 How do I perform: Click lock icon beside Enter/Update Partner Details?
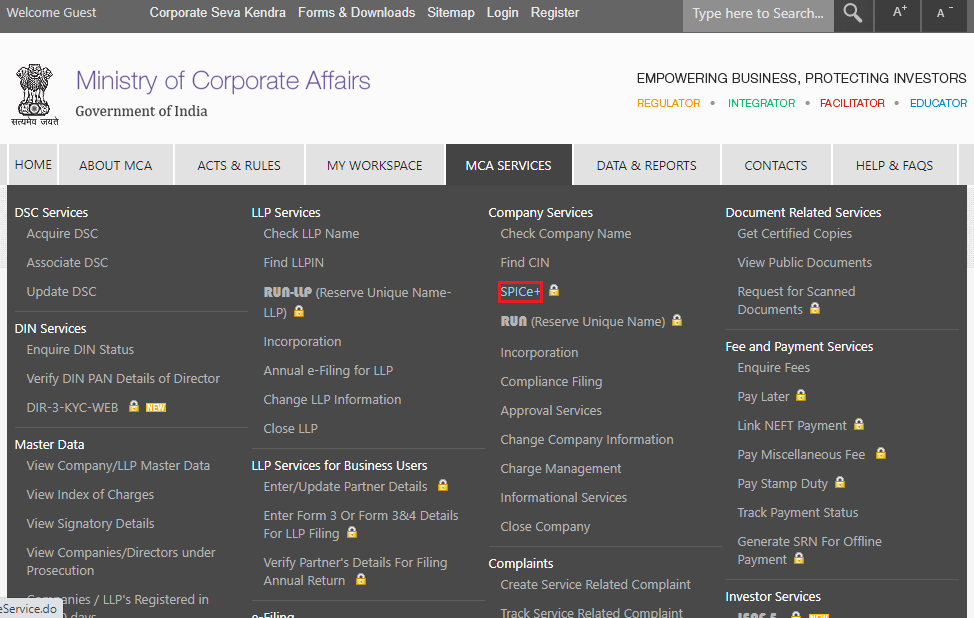click(x=443, y=485)
